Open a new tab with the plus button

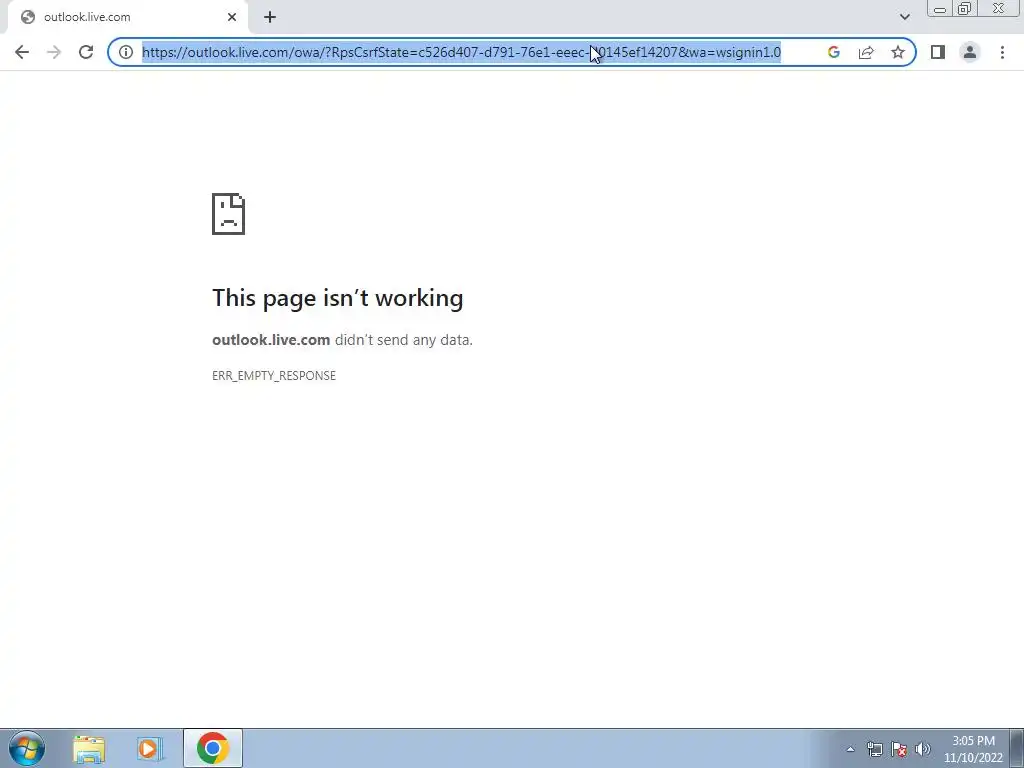(270, 17)
